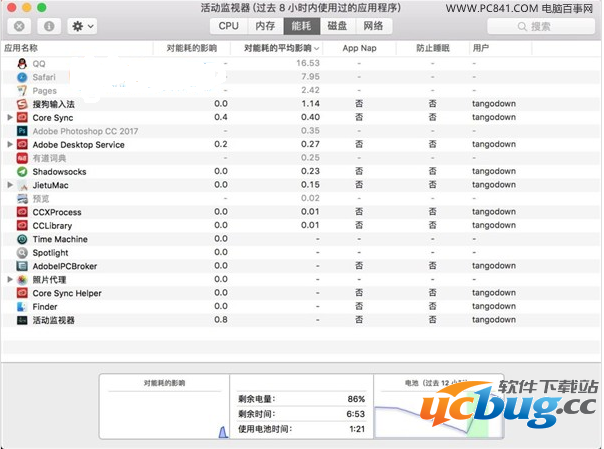Click the AdobeIPCBroker row name
Viewport: 604px width, 449px height.
pos(65,266)
